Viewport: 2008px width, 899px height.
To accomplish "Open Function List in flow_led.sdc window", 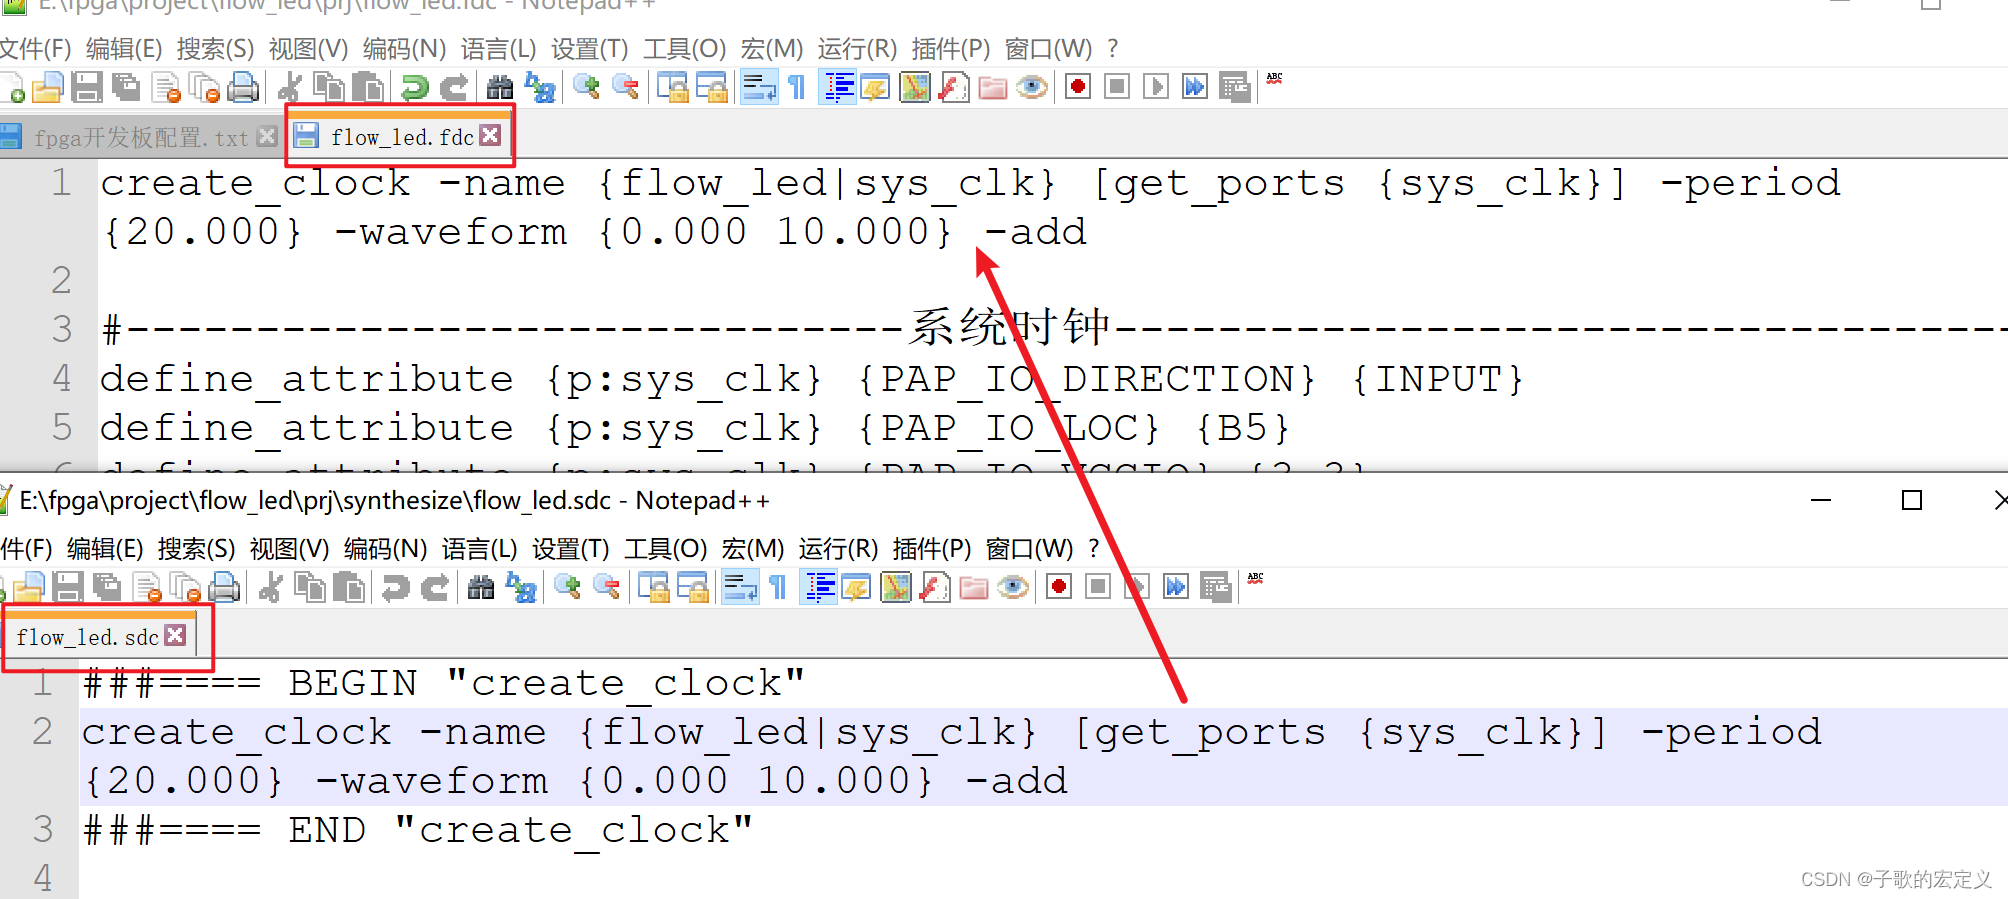I will (x=935, y=587).
